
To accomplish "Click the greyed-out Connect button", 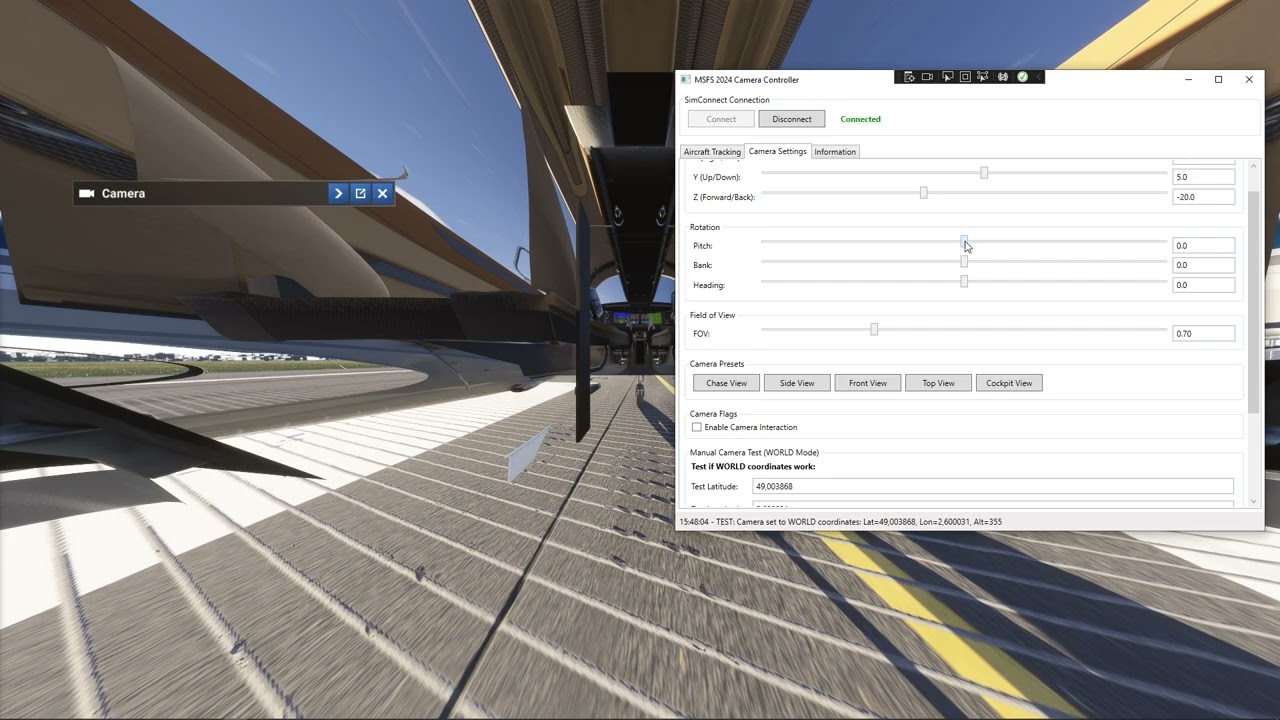I will pos(721,119).
